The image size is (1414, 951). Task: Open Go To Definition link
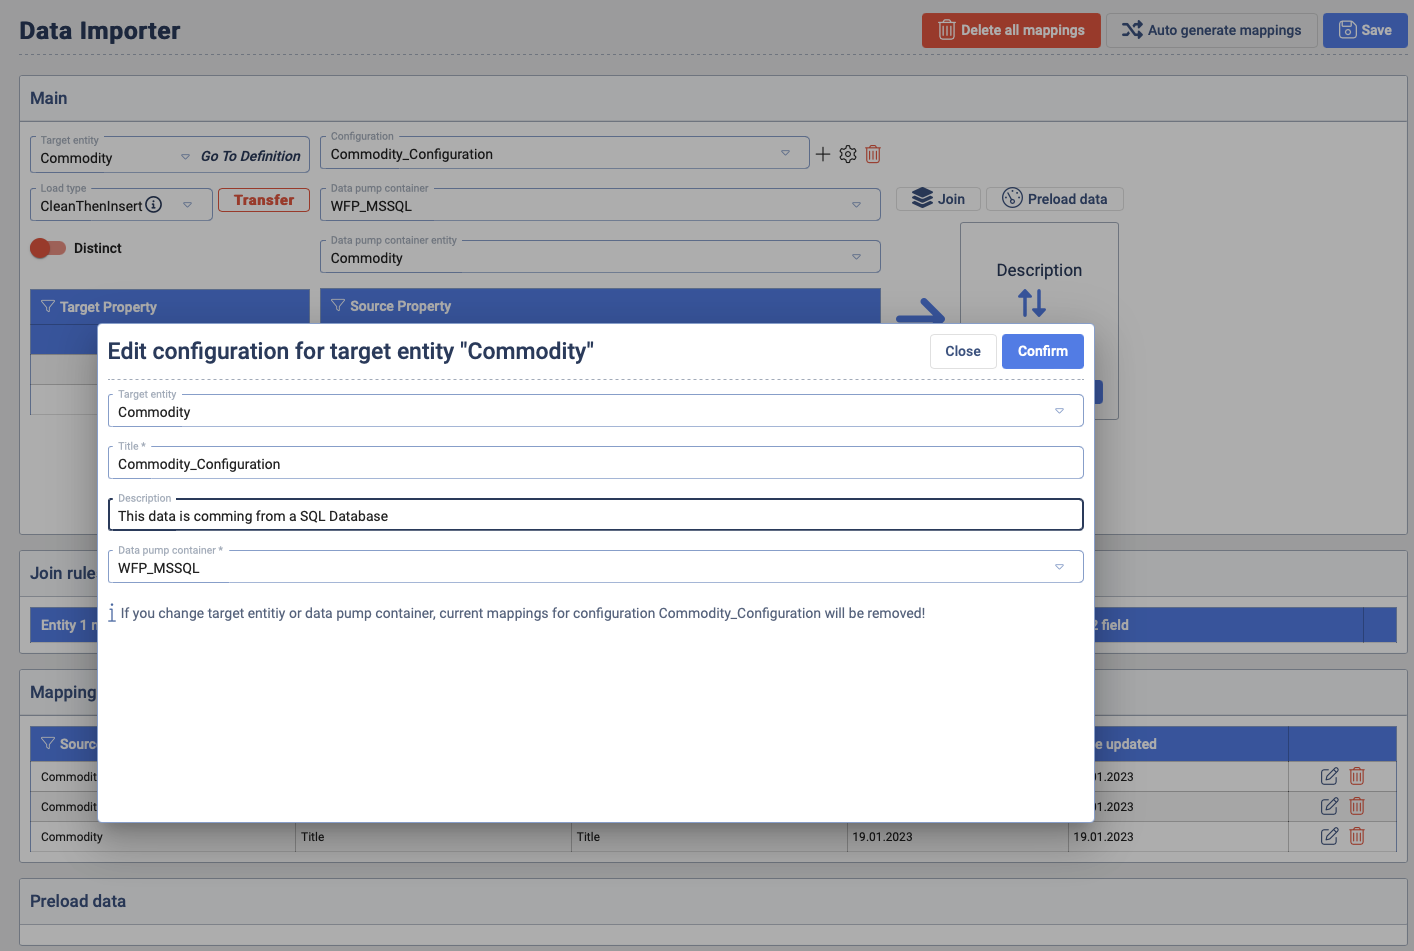point(250,156)
